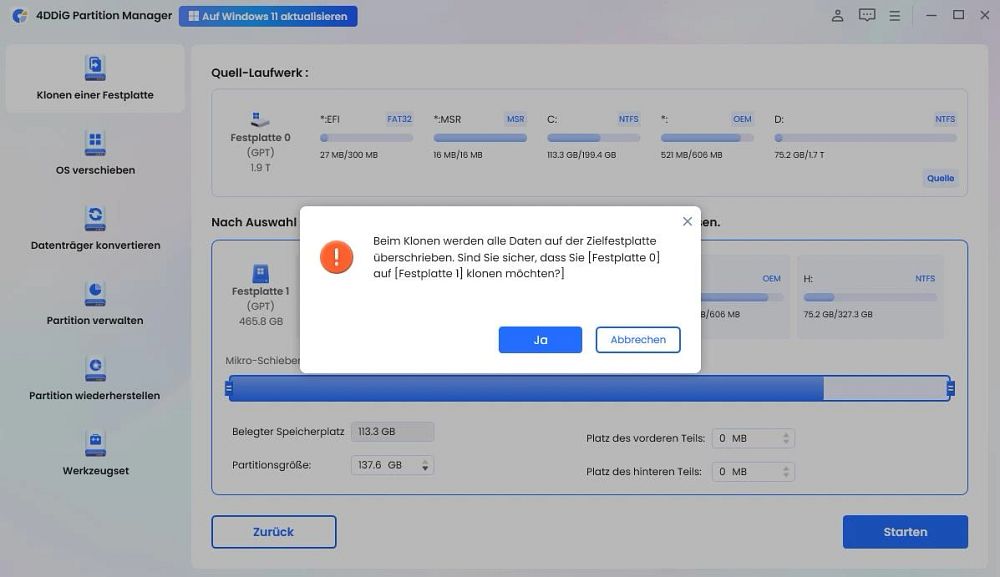The height and width of the screenshot is (577, 1000).
Task: Click the Quelle tag on source drive
Action: click(940, 179)
